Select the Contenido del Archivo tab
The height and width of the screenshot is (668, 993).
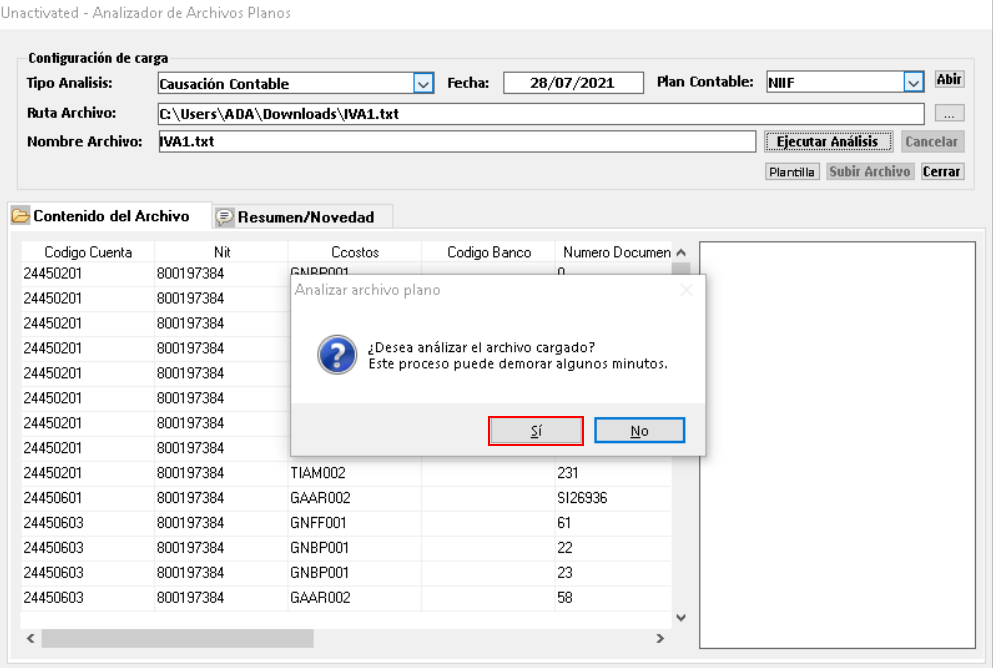tap(110, 217)
